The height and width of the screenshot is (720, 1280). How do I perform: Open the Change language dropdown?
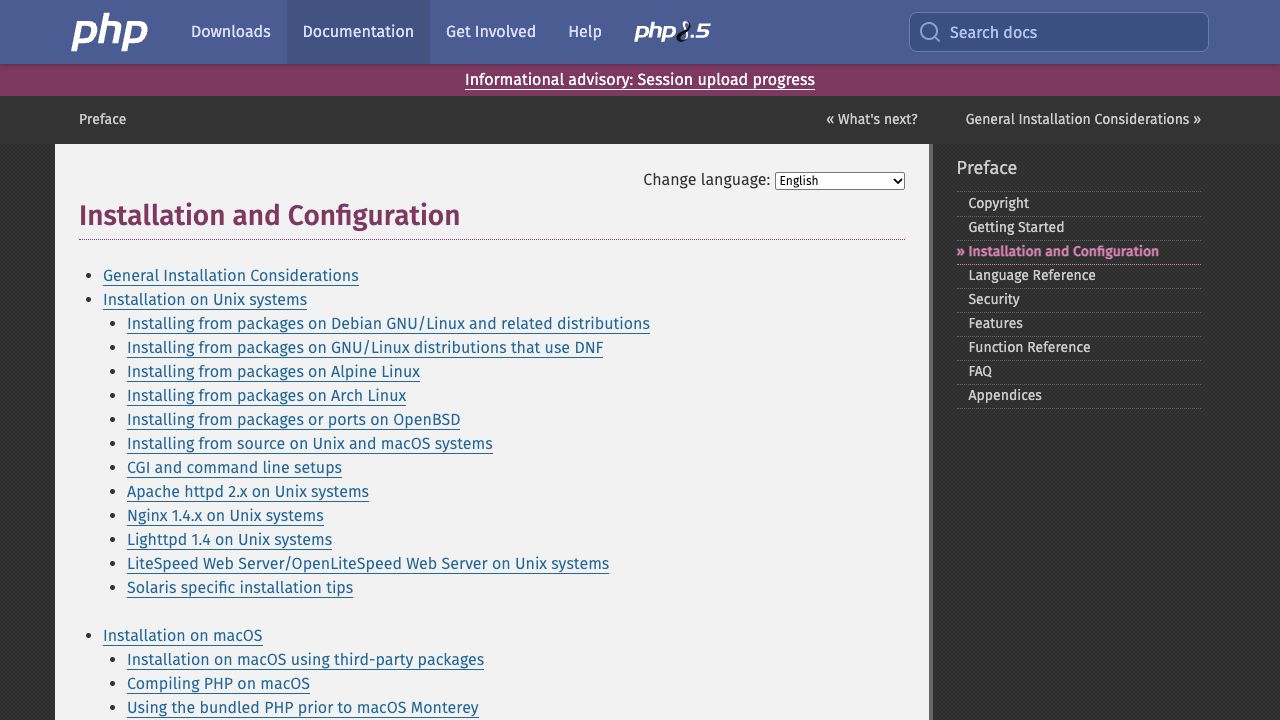click(x=840, y=181)
